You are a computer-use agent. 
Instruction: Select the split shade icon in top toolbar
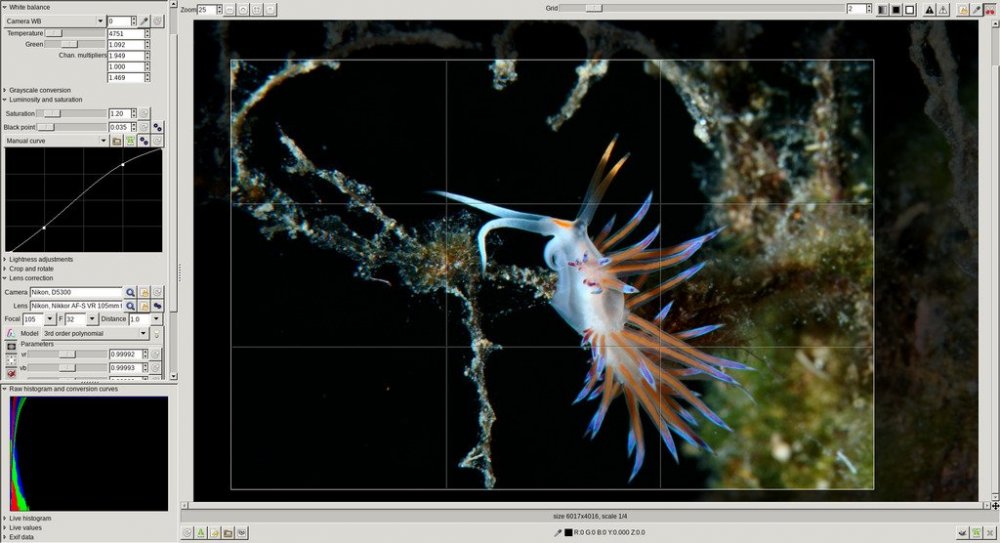click(x=883, y=10)
